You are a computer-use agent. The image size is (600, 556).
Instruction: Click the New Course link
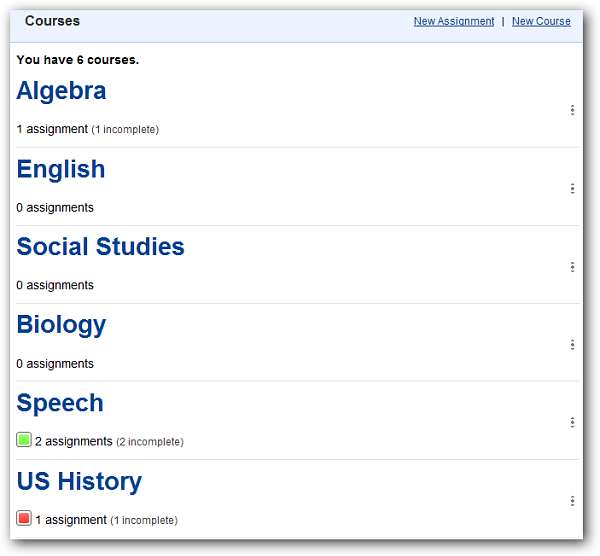(x=541, y=21)
